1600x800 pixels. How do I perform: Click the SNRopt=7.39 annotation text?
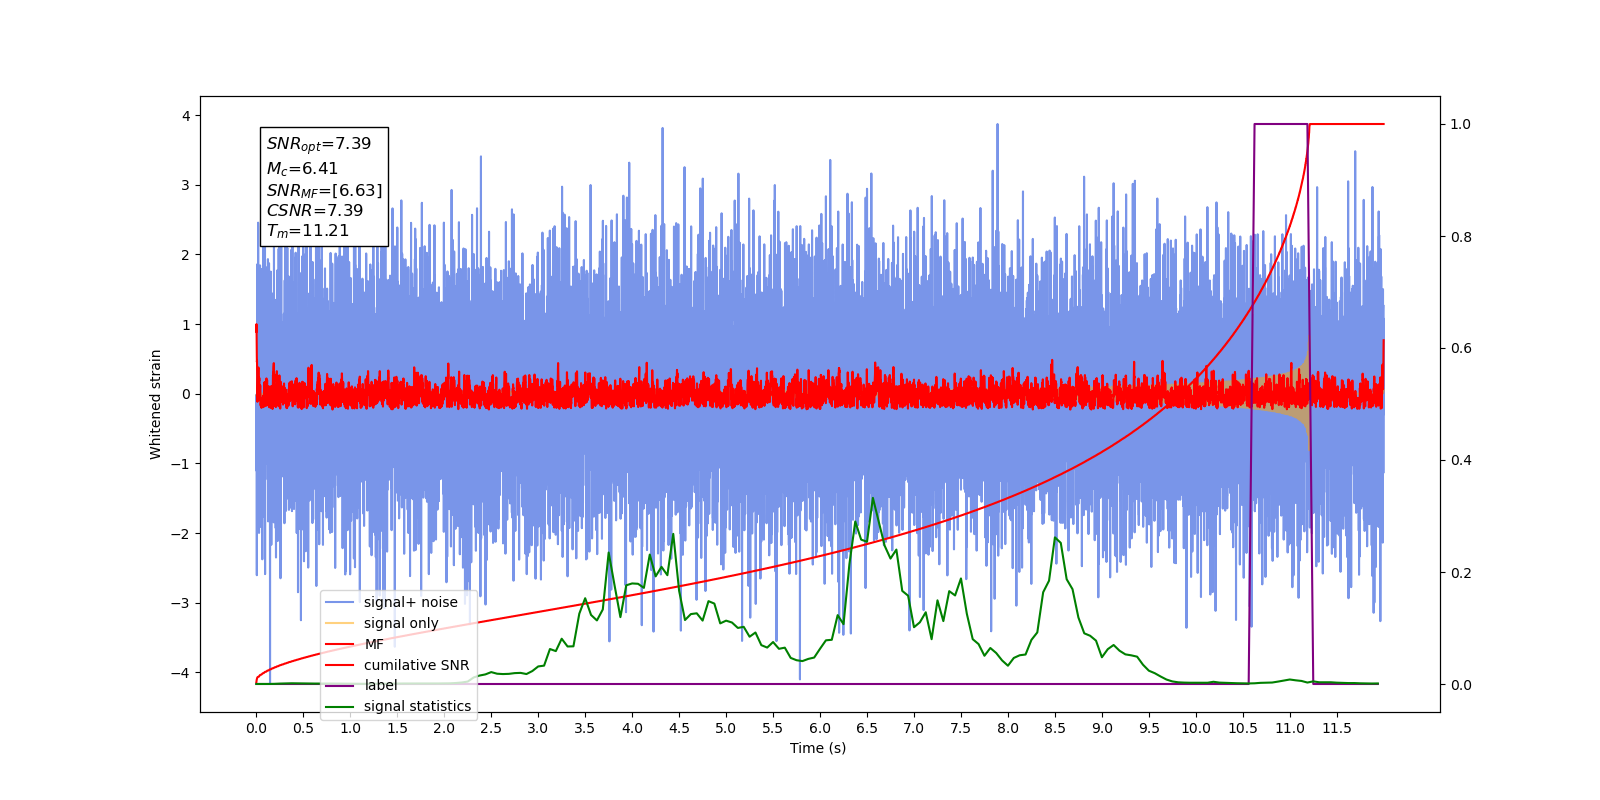(319, 144)
